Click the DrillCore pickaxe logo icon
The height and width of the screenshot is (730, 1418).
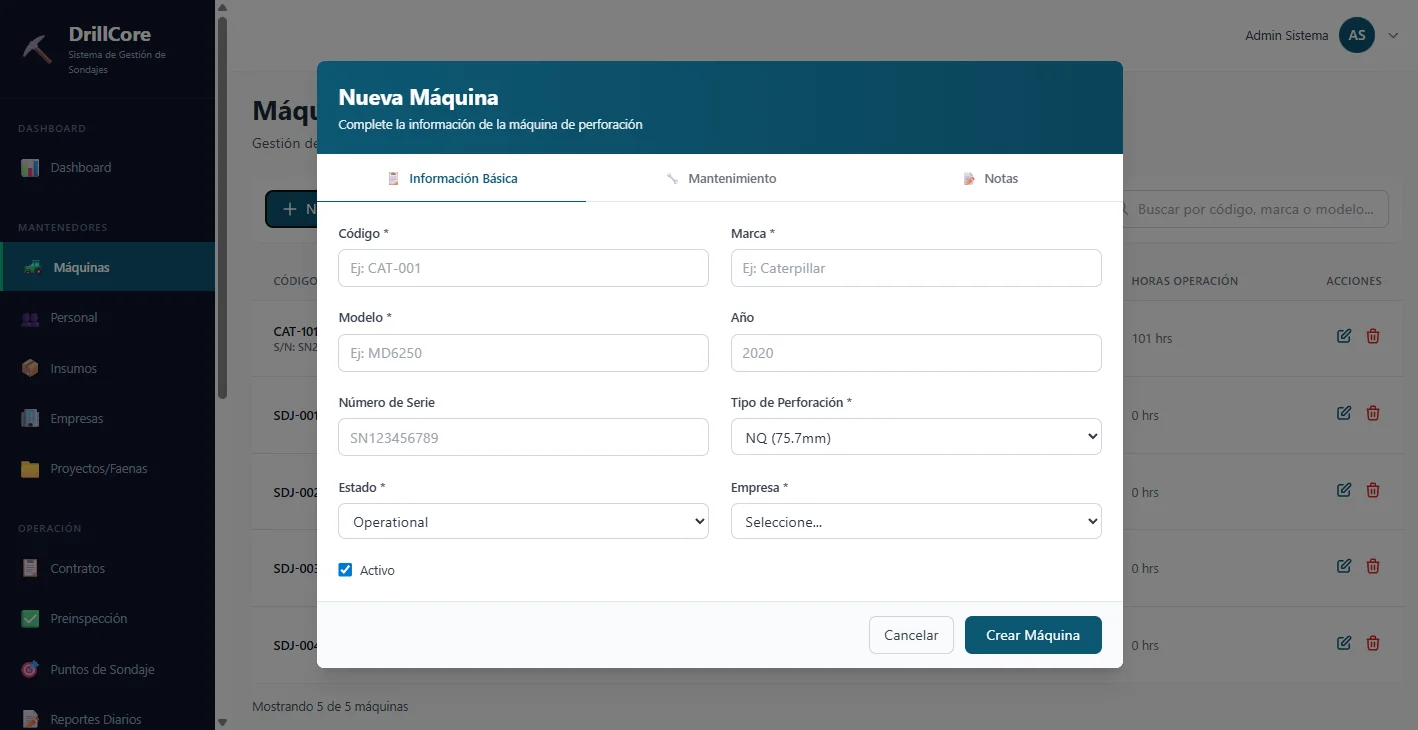pyautogui.click(x=38, y=48)
